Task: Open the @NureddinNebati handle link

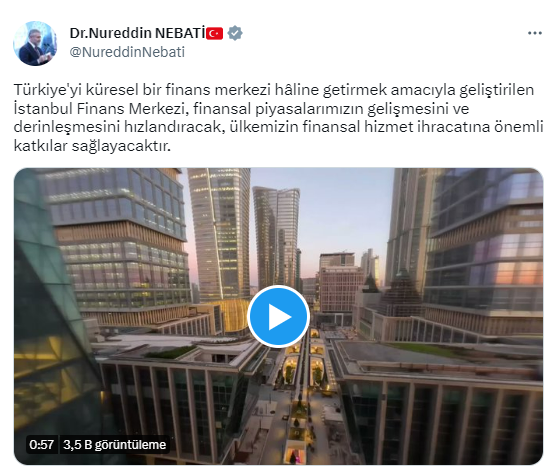Action: coord(127,52)
